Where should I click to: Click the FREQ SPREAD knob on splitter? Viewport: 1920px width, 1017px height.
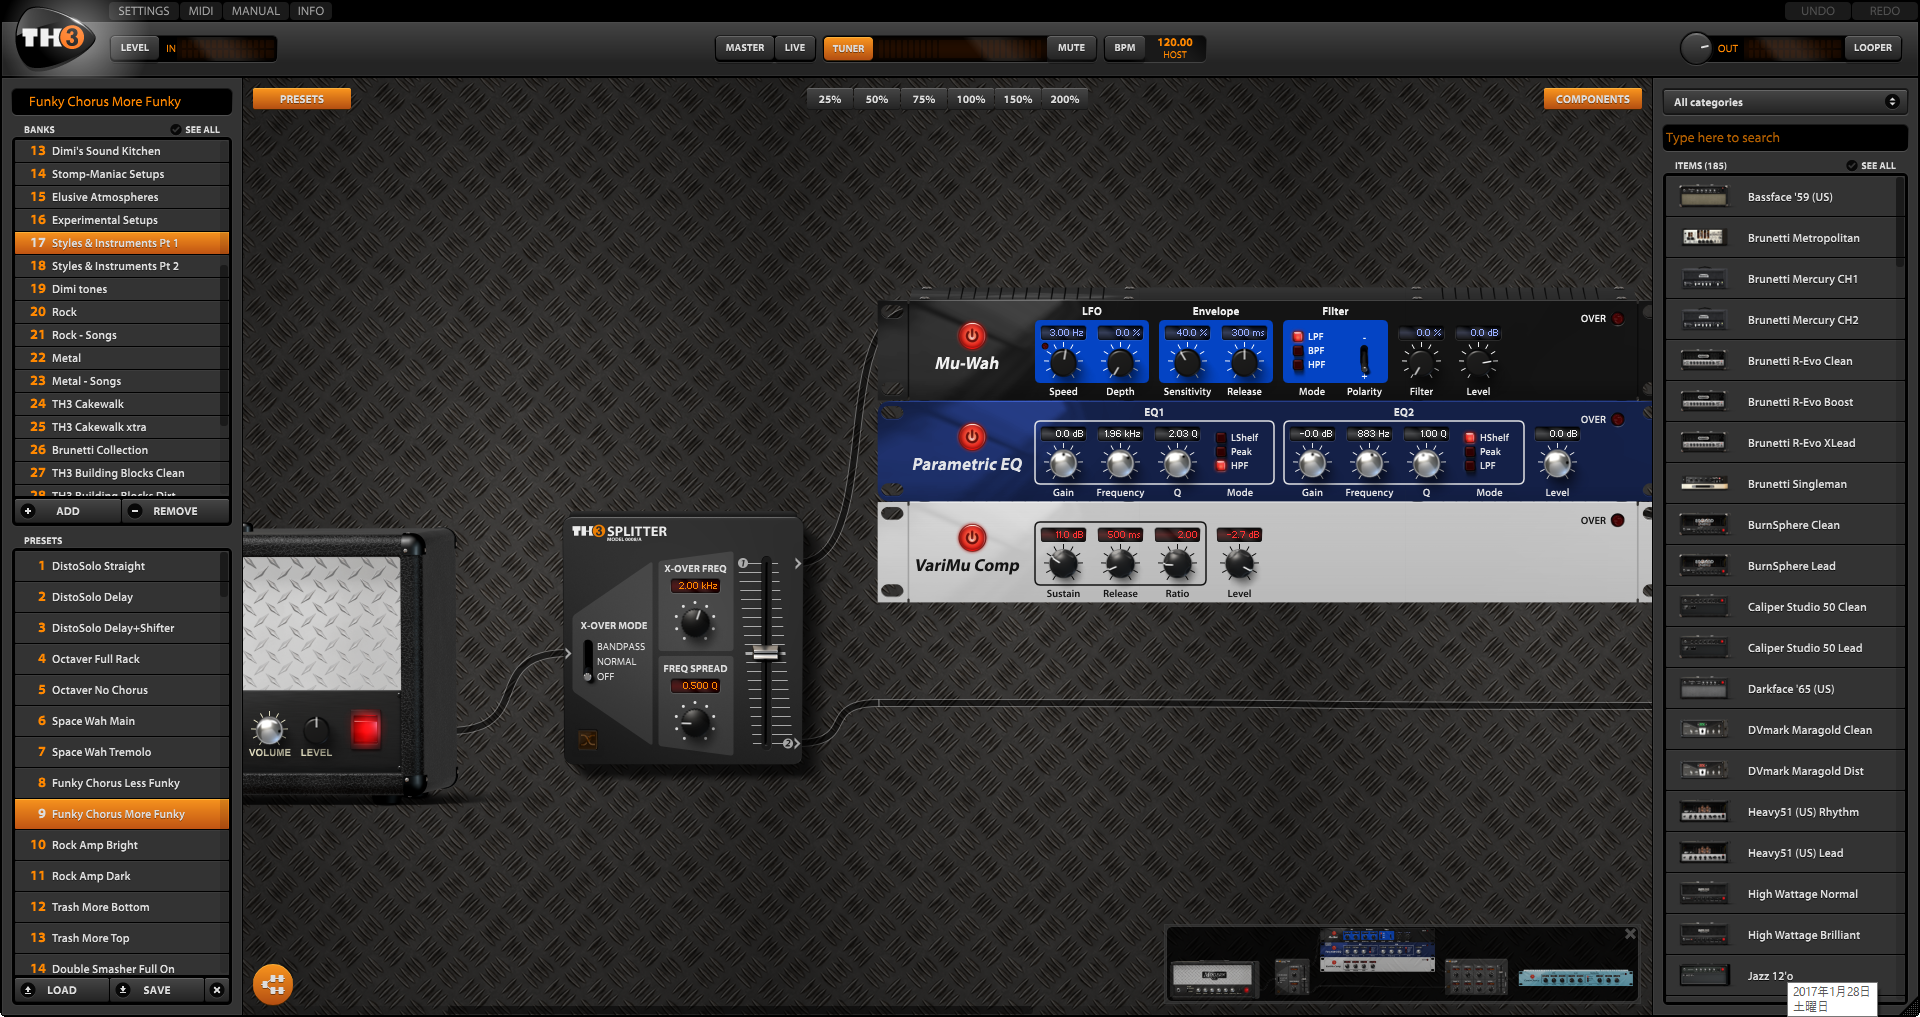click(x=695, y=721)
